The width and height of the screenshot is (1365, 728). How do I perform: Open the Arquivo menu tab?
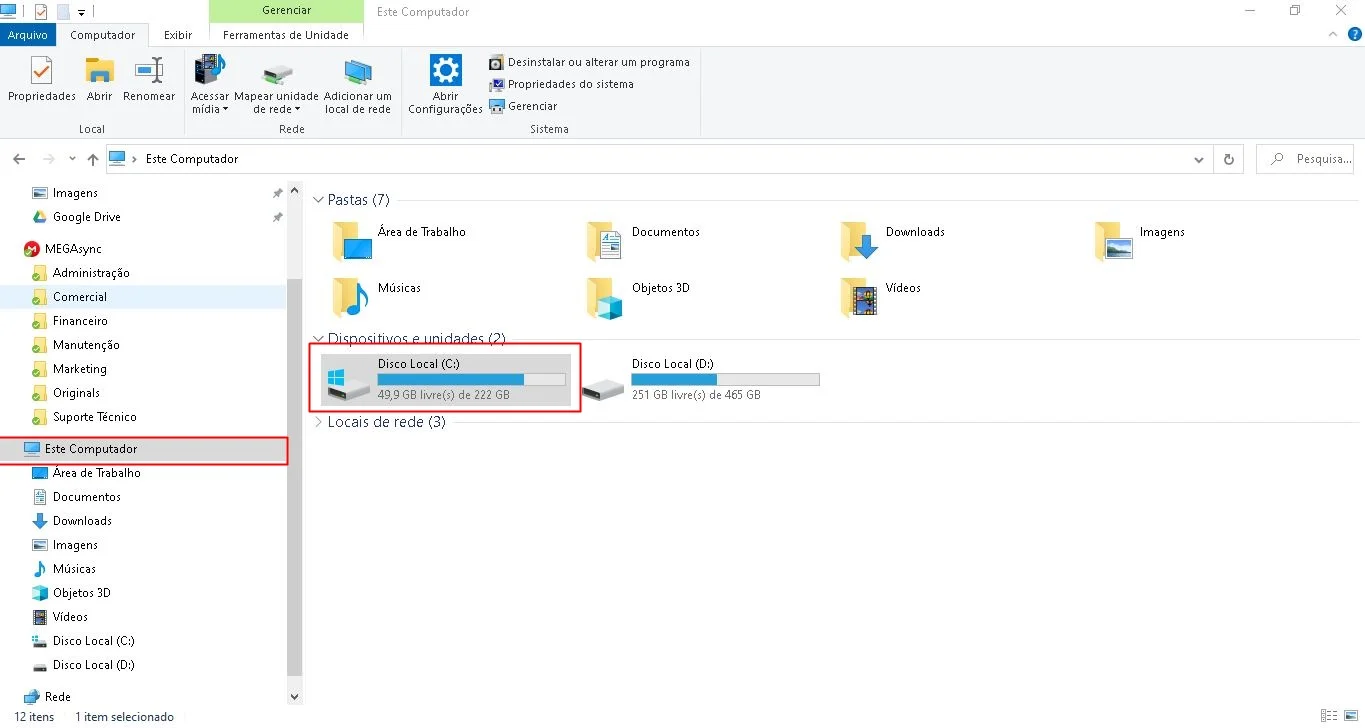[x=28, y=35]
